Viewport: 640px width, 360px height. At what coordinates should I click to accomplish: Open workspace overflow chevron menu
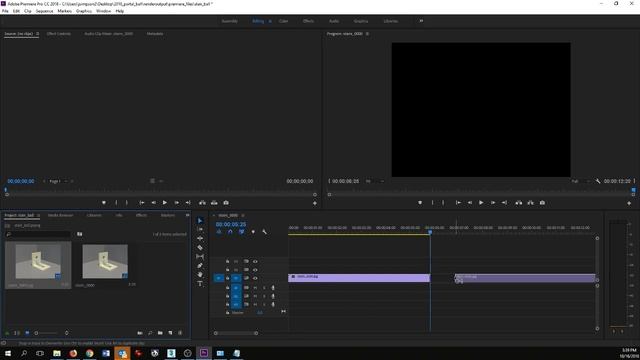421,21
